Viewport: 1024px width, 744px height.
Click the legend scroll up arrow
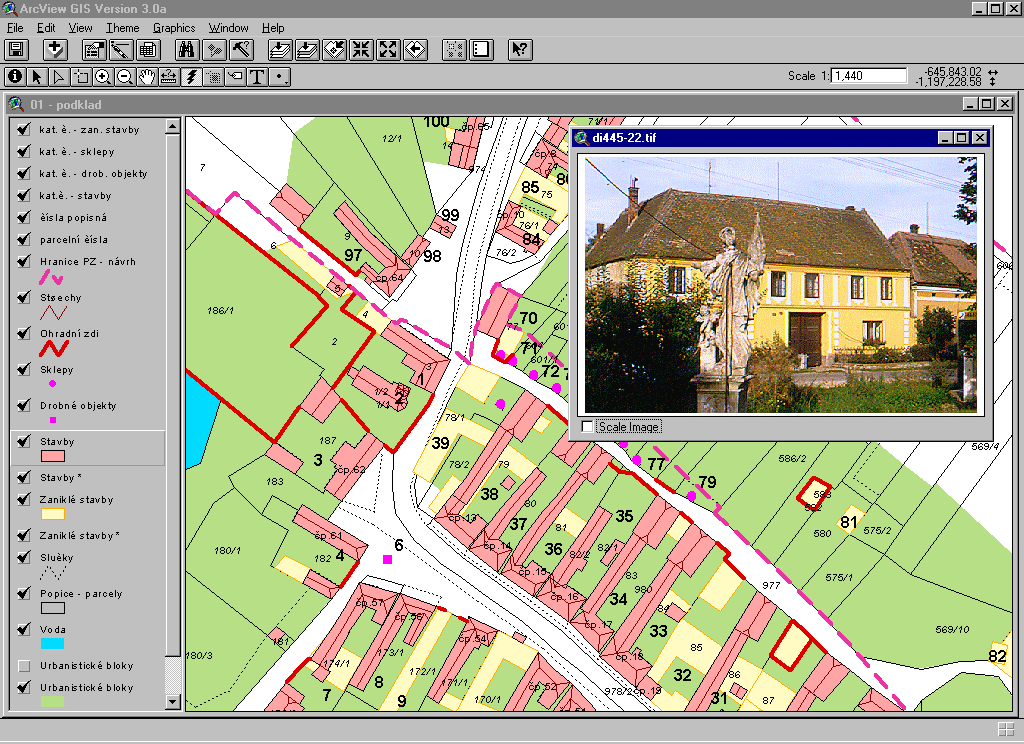pos(172,126)
